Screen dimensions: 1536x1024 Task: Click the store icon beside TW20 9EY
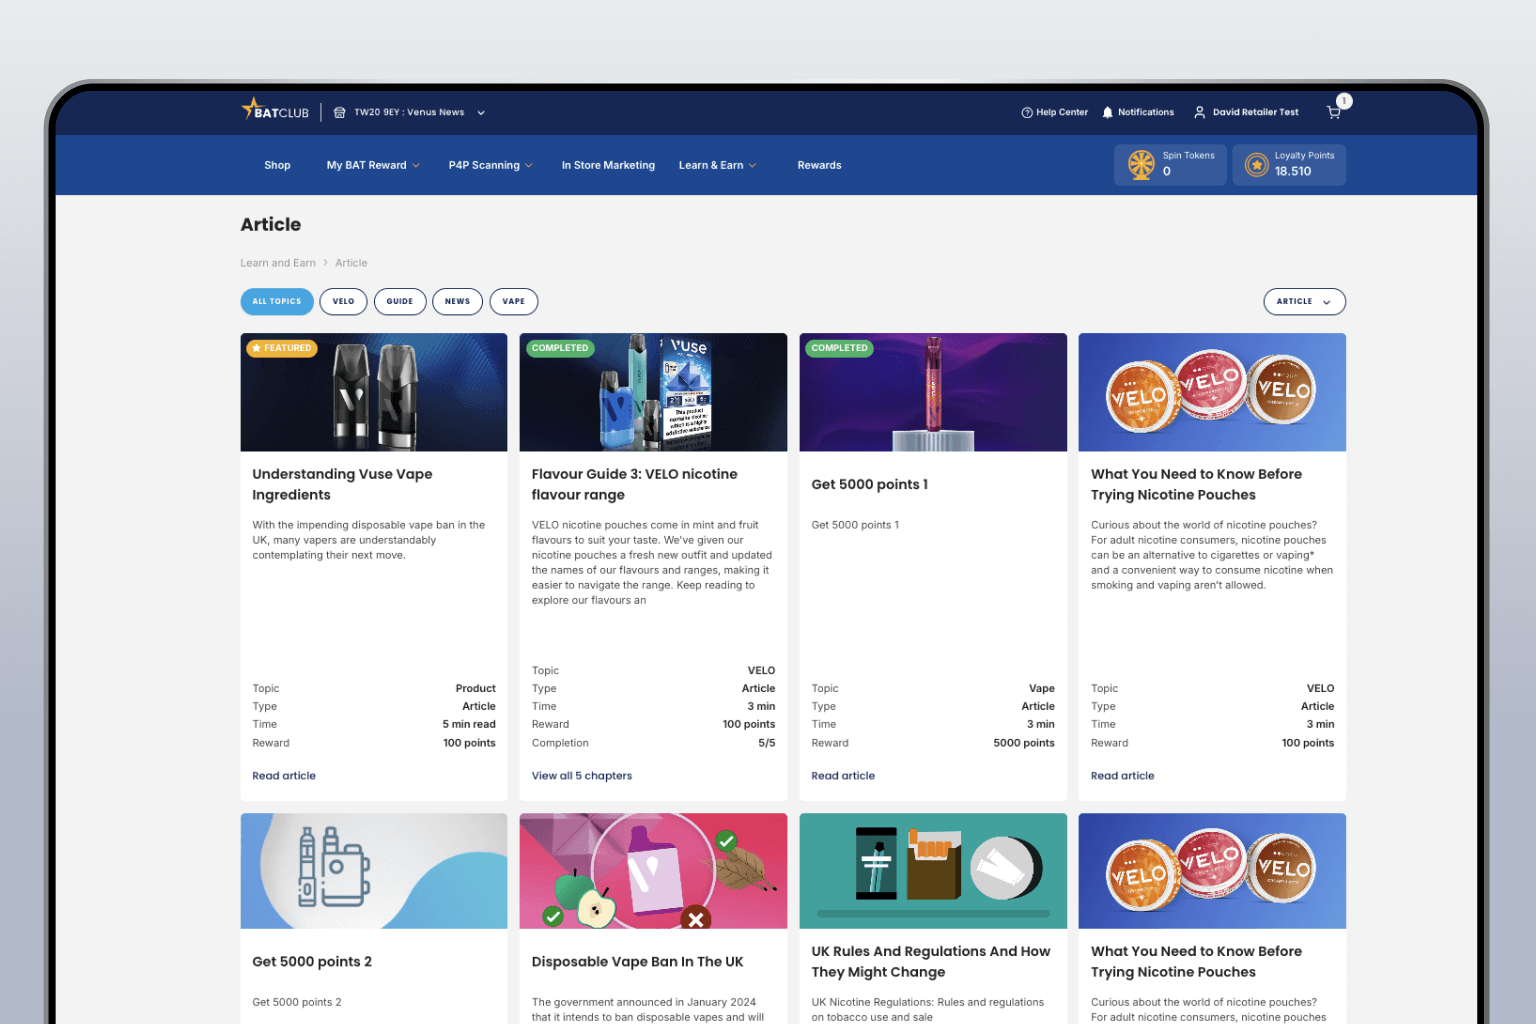point(339,113)
